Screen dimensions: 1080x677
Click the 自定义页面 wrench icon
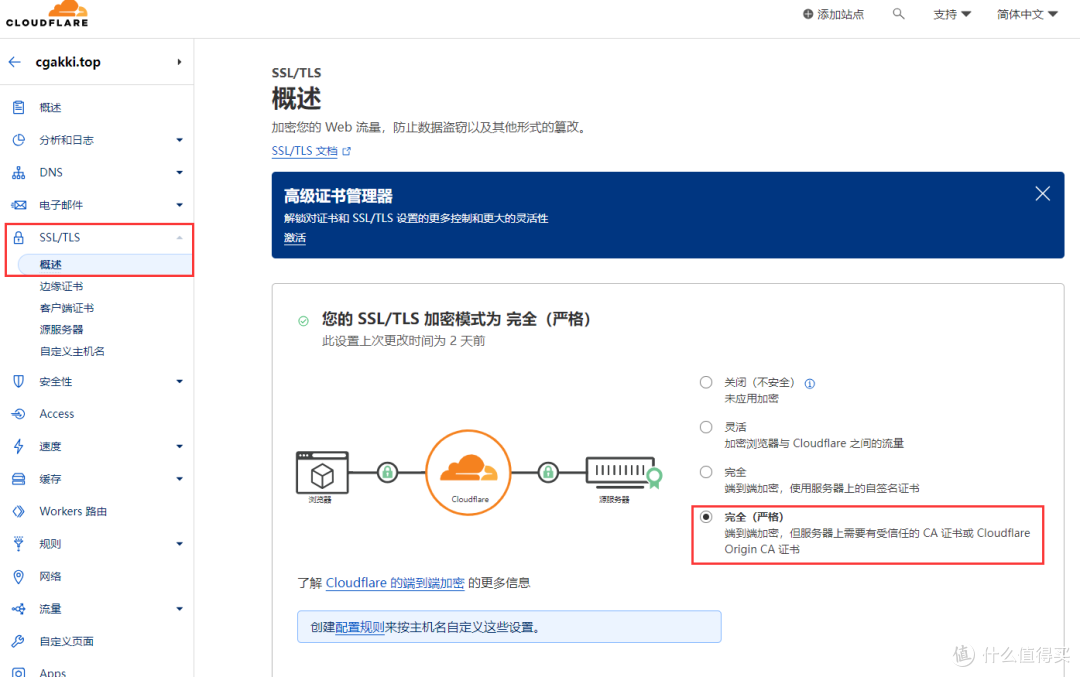(19, 641)
